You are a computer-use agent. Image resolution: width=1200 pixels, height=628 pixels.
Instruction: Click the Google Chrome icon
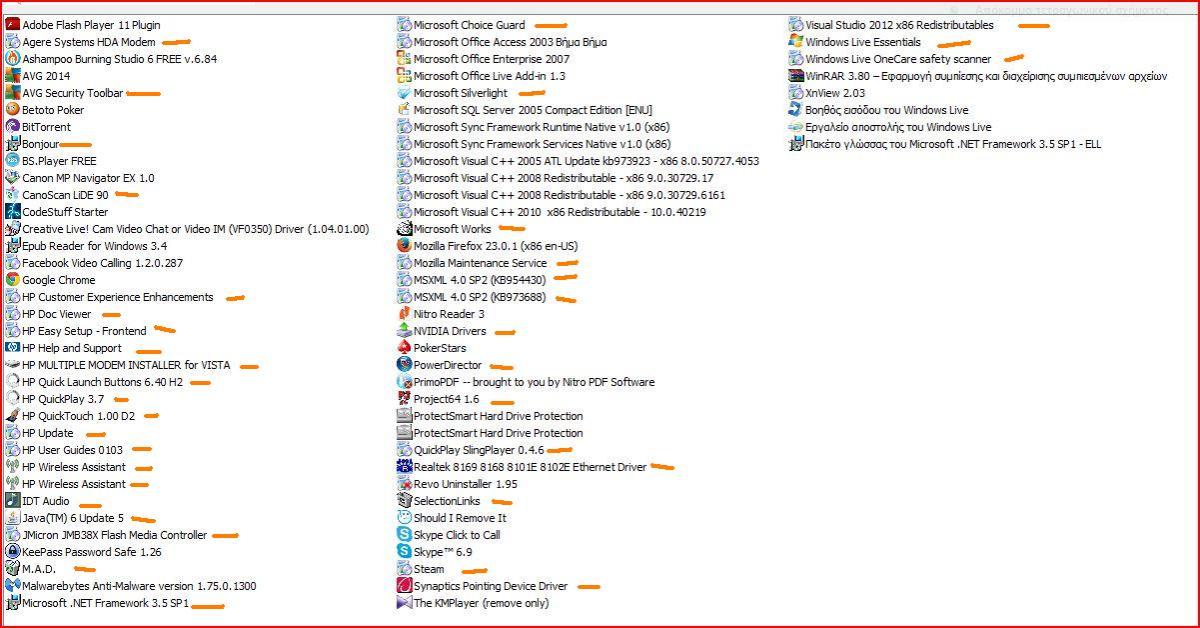pos(12,280)
